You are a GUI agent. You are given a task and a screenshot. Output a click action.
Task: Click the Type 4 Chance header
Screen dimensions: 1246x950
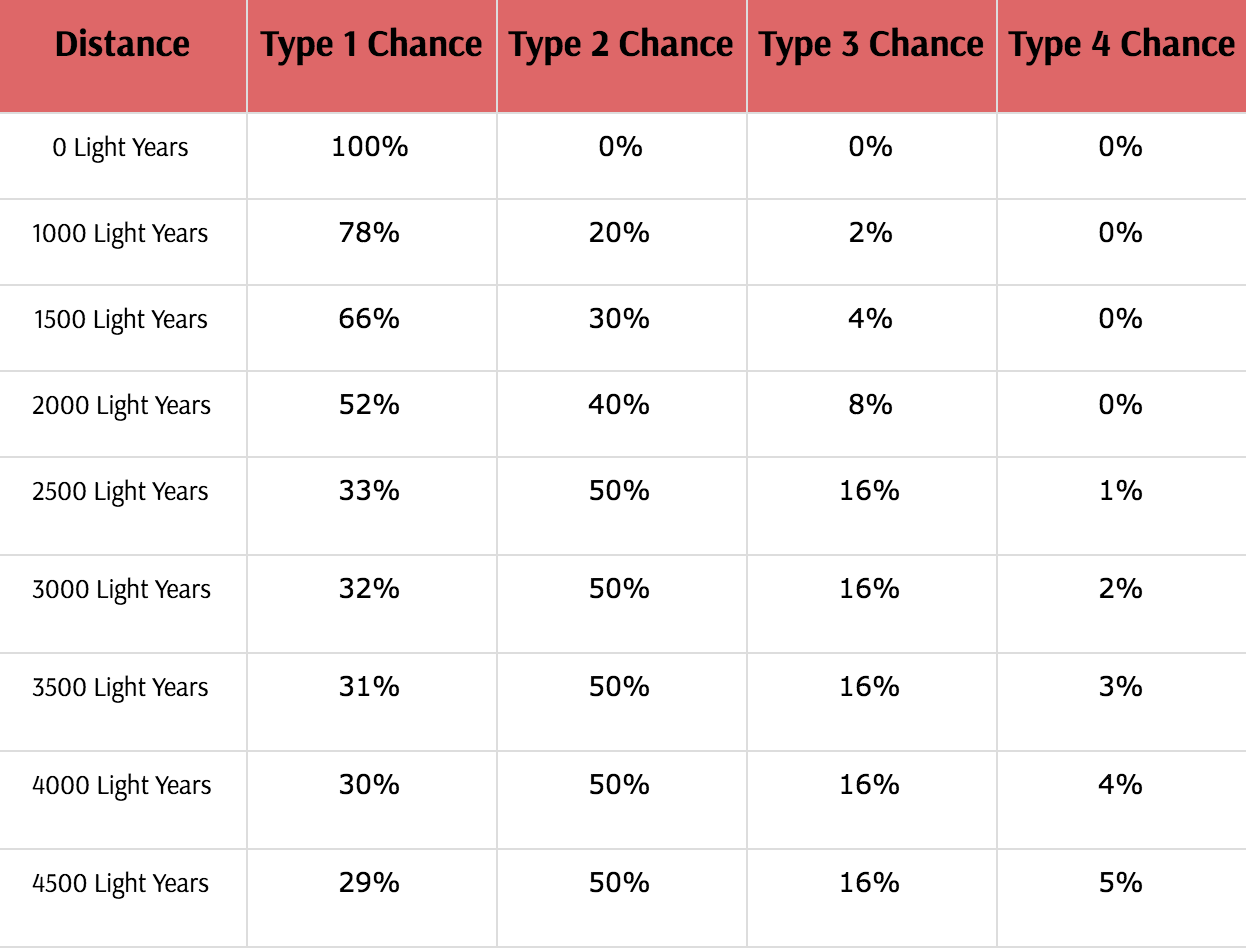click(1121, 45)
